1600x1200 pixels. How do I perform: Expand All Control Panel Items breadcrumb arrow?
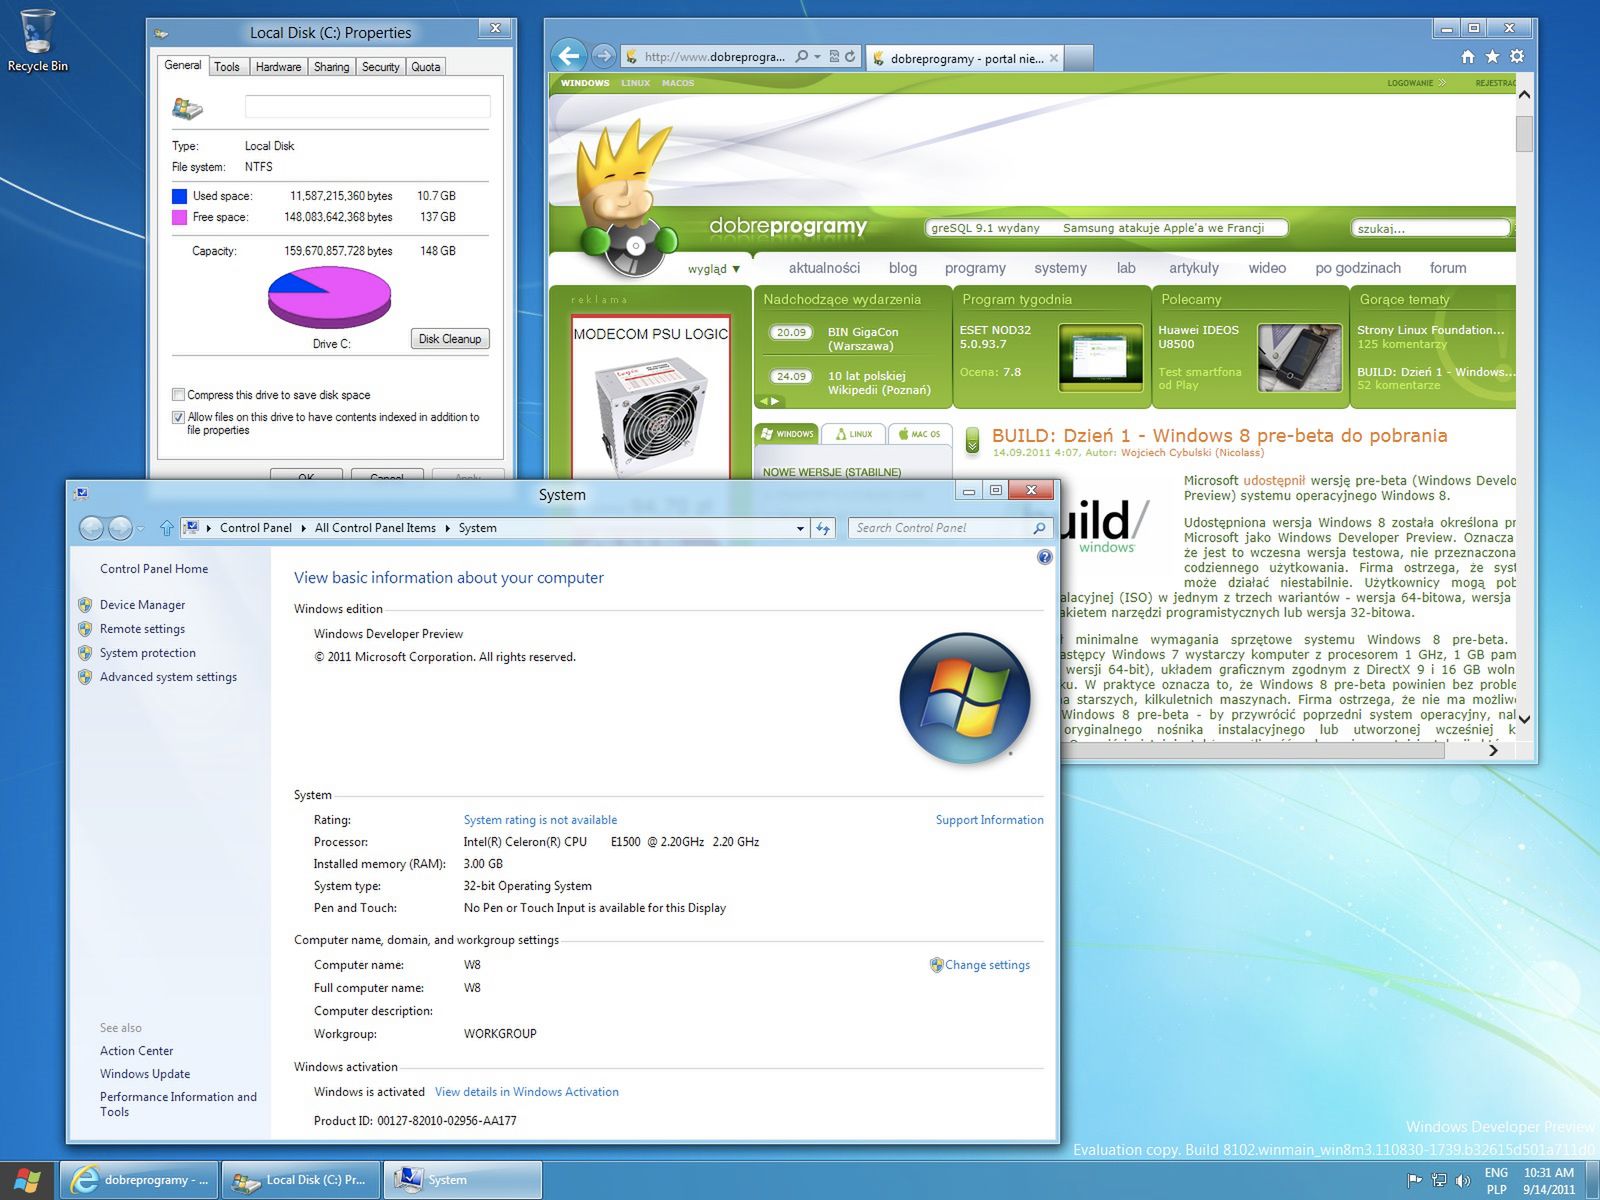pos(447,528)
